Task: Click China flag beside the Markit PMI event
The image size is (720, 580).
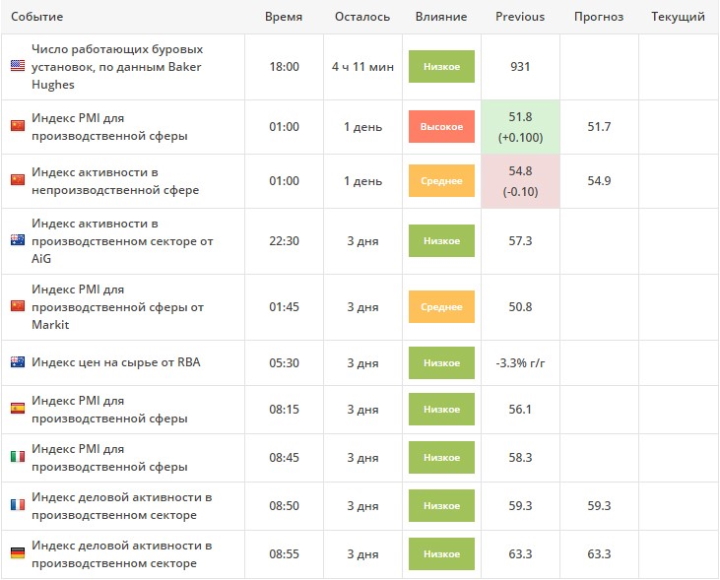Action: (x=17, y=306)
